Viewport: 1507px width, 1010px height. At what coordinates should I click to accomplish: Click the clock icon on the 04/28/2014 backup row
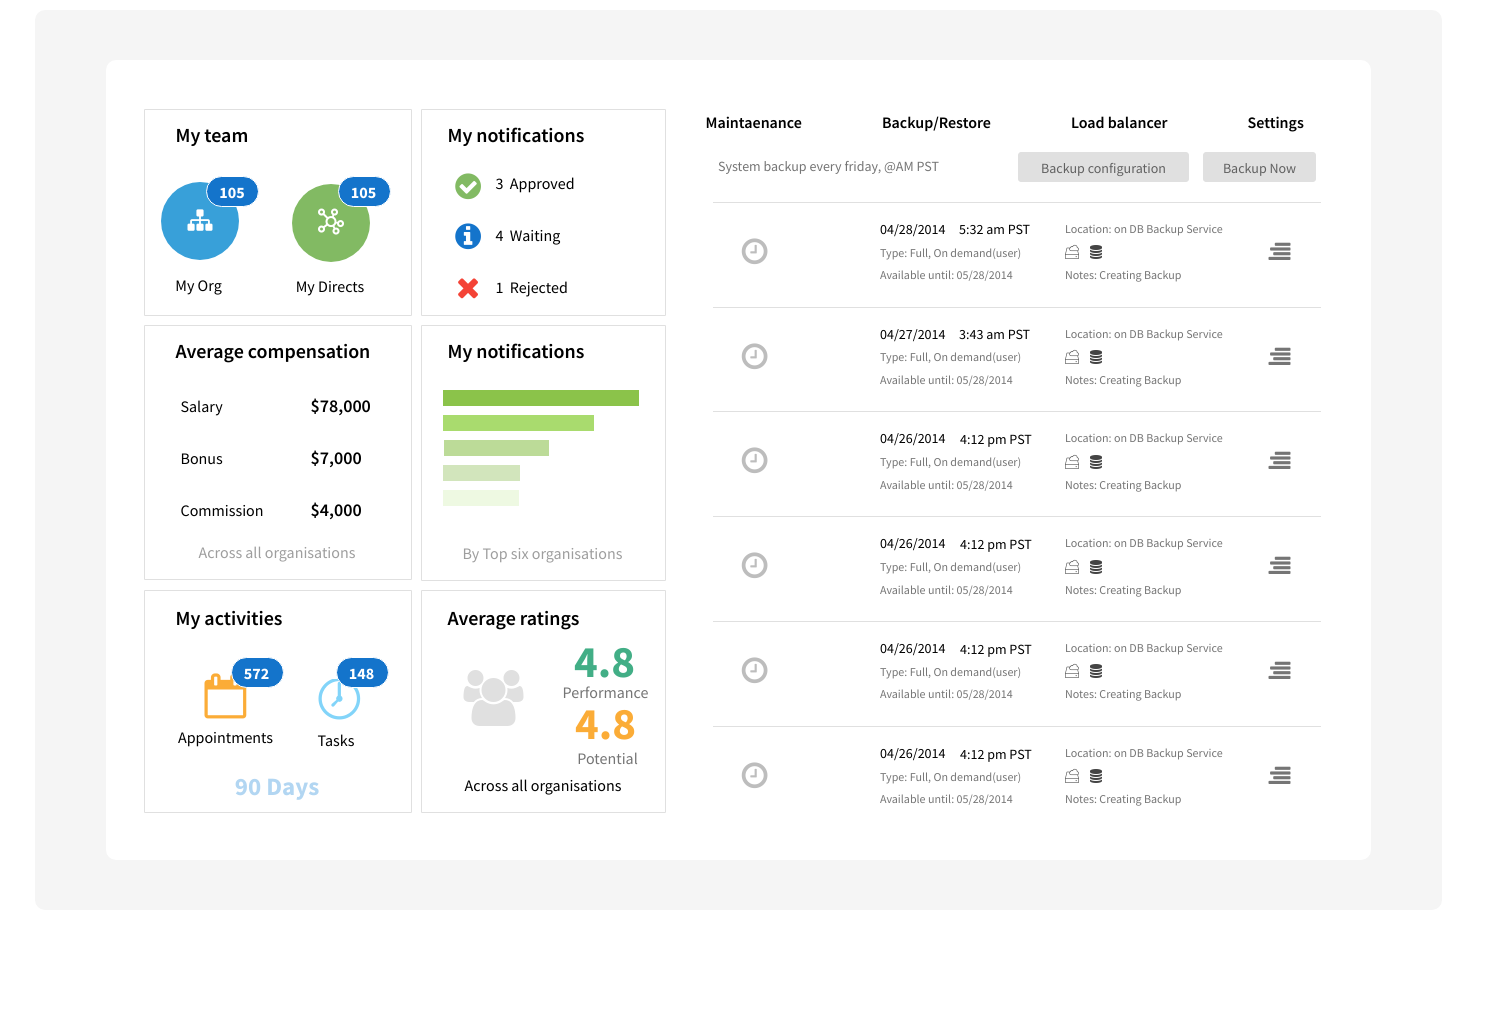(754, 251)
